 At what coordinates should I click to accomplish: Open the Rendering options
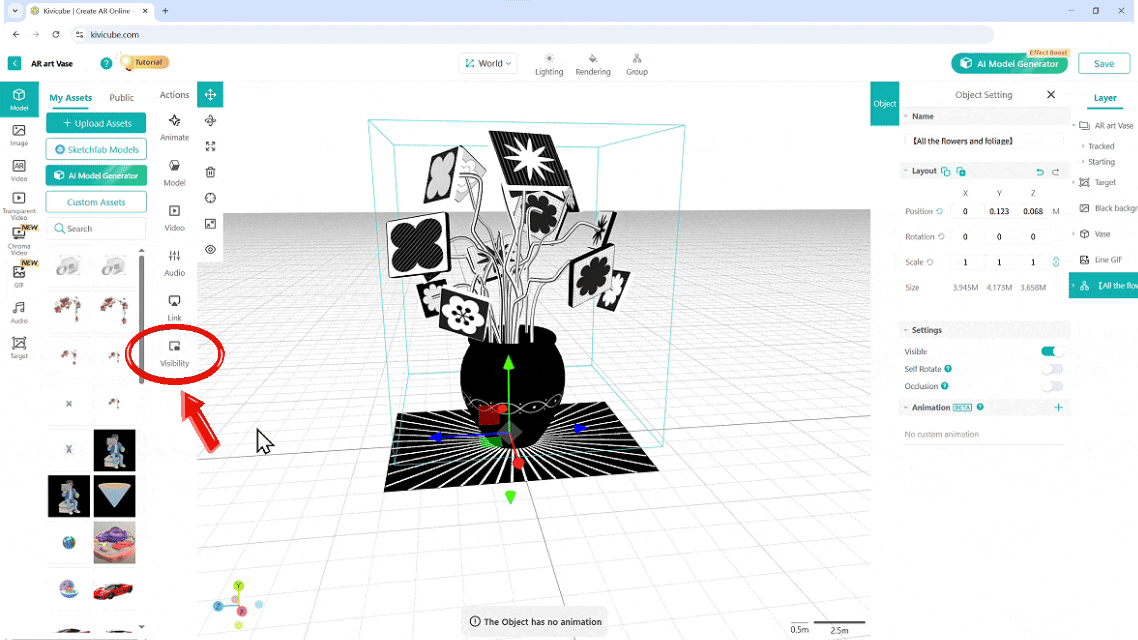(593, 64)
